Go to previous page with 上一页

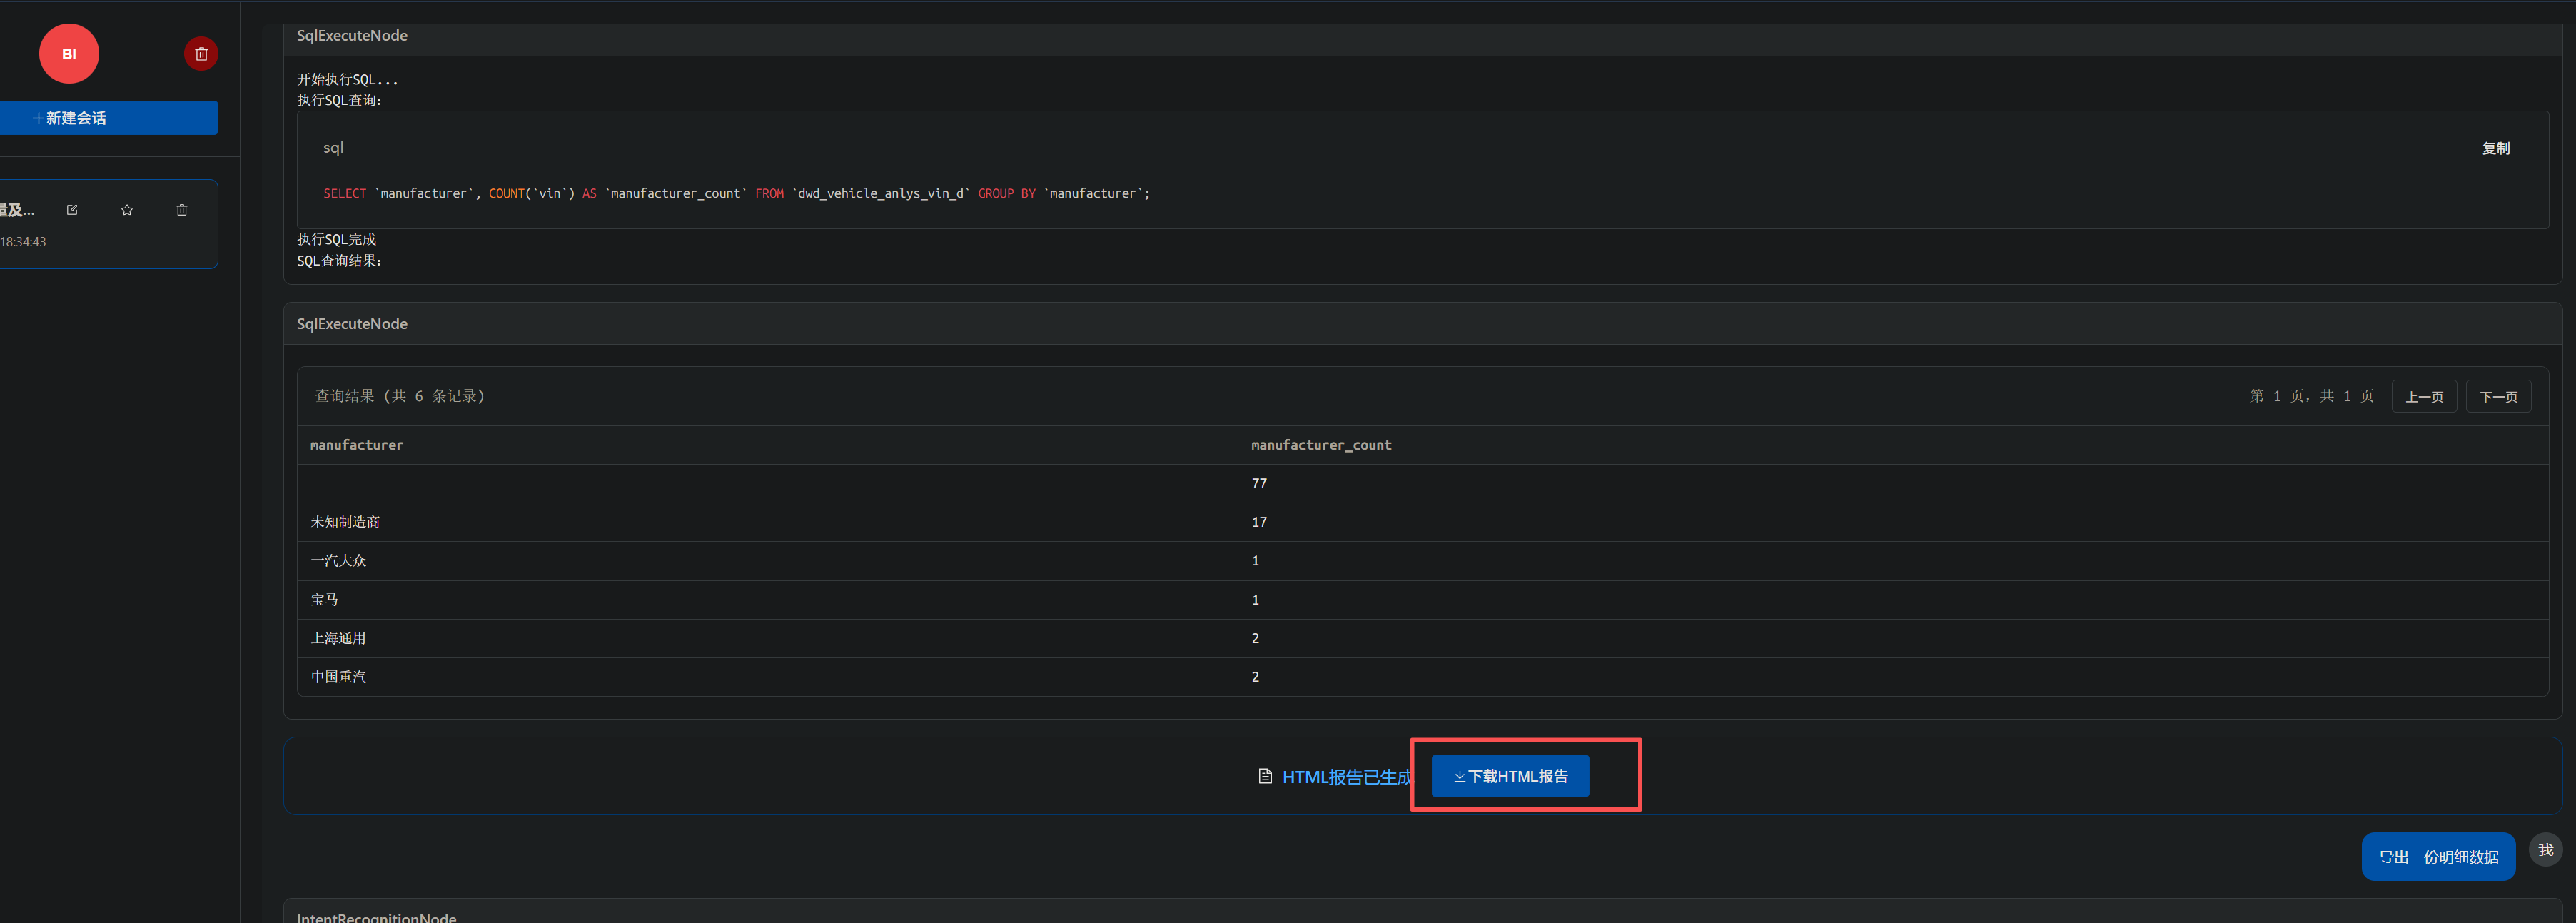click(2423, 397)
